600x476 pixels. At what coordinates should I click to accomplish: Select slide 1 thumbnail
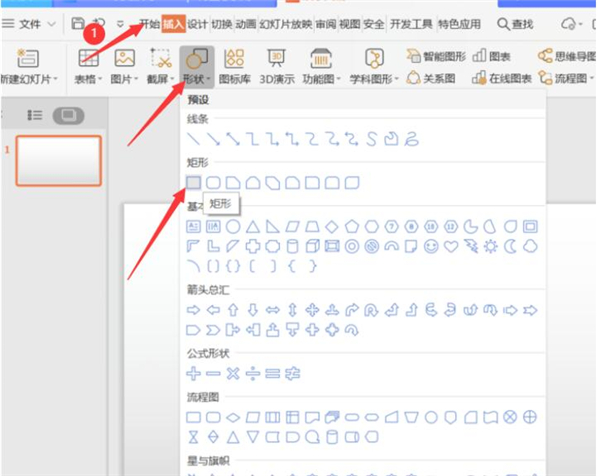point(60,161)
